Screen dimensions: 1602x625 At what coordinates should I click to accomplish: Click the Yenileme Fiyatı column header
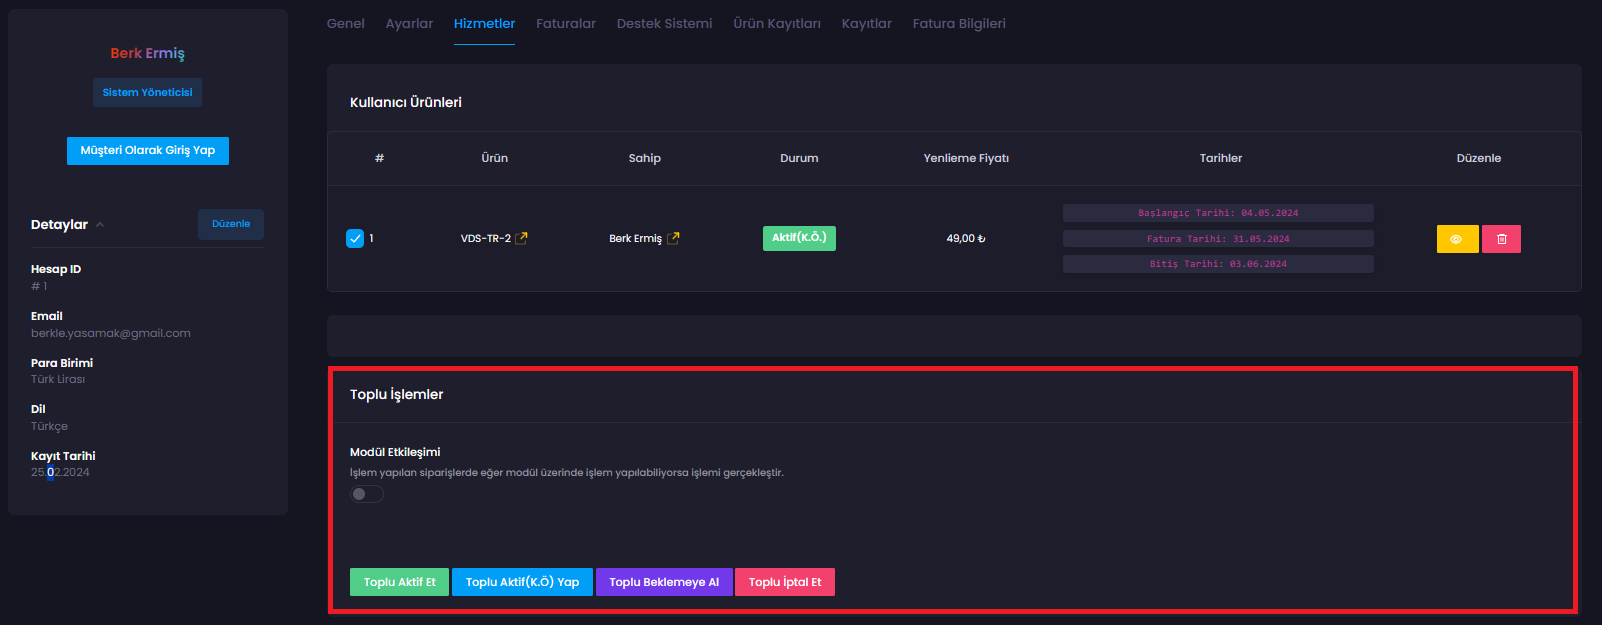(x=966, y=158)
